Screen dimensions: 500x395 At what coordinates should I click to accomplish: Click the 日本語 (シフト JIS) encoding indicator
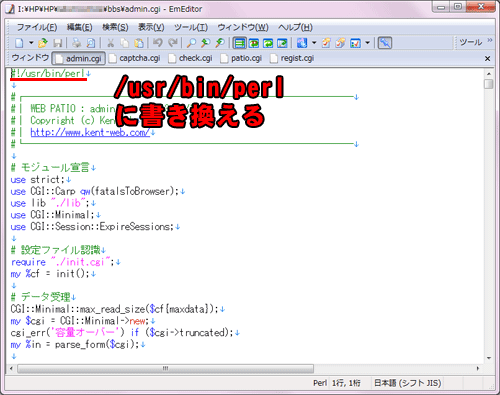click(x=407, y=383)
